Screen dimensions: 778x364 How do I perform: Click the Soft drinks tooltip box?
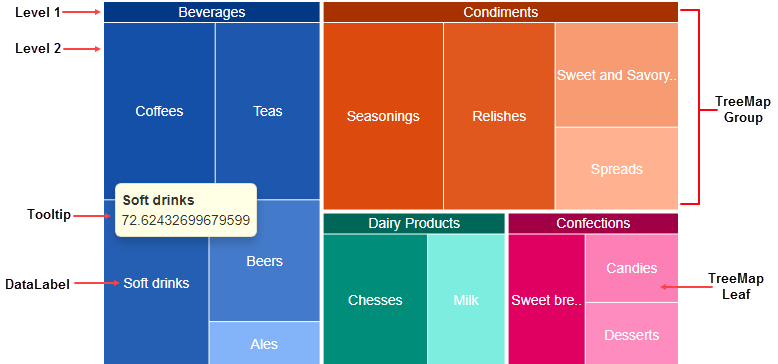pos(186,210)
